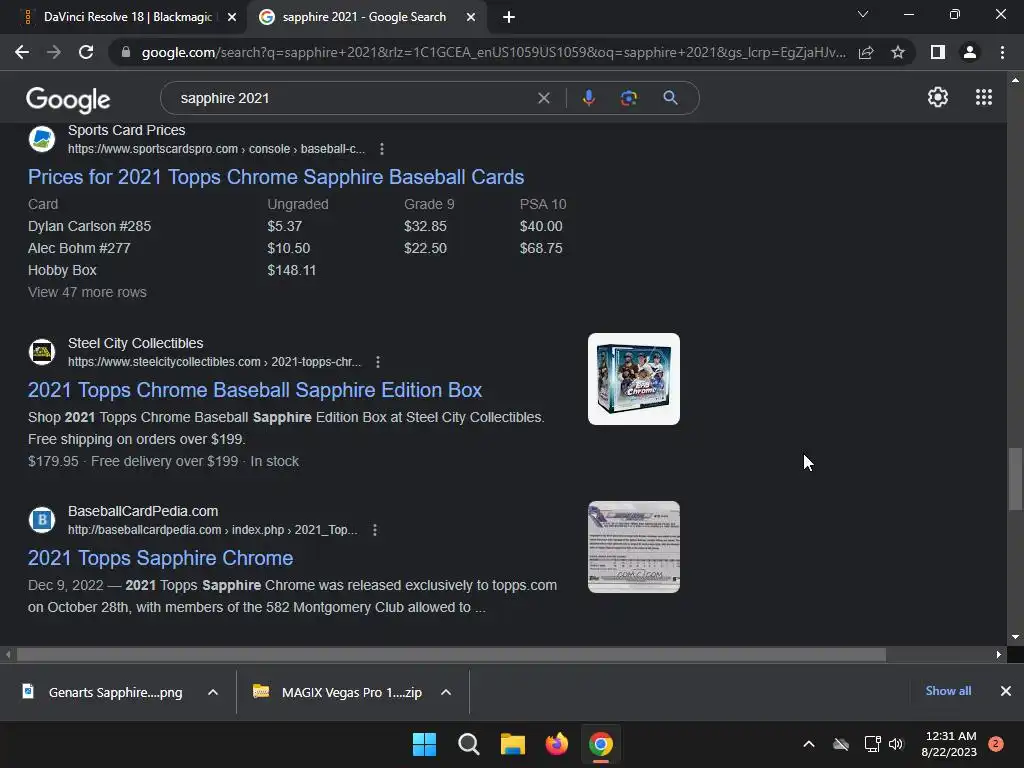Open clock and date 12:31 AM
Image resolution: width=1024 pixels, height=768 pixels.
click(949, 744)
